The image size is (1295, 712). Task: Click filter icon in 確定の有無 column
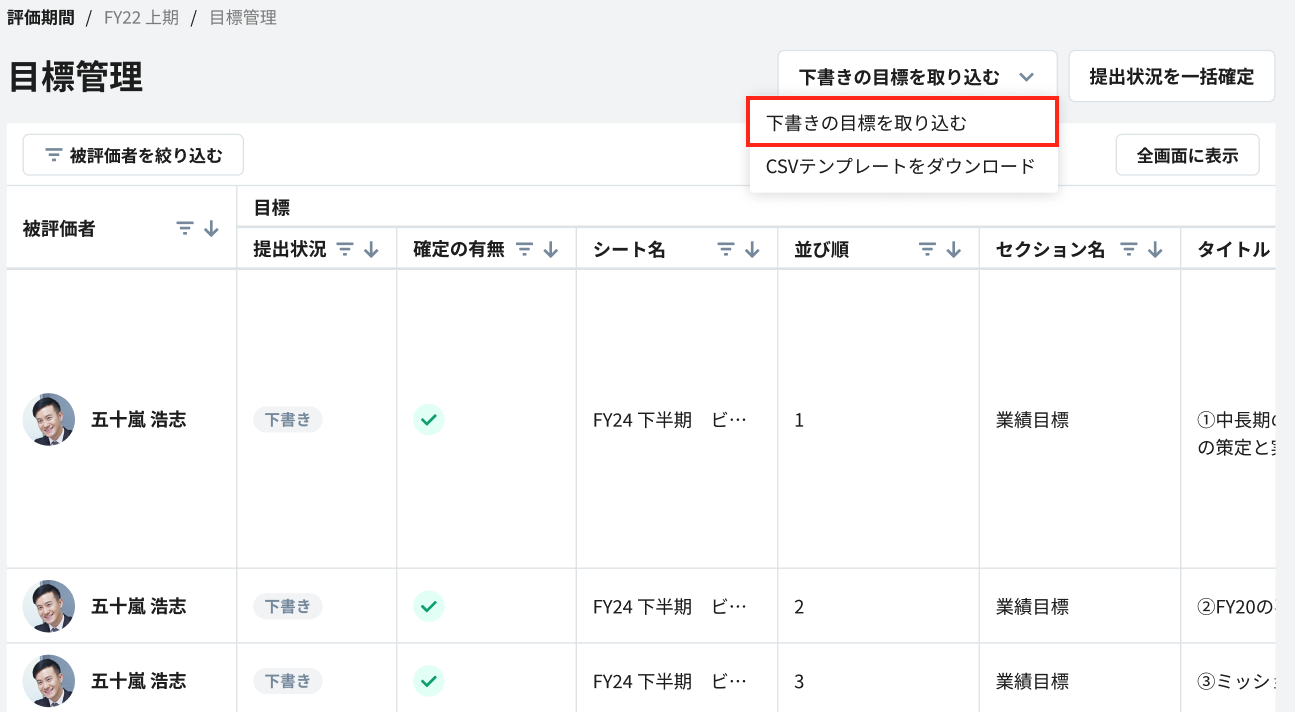coord(524,250)
